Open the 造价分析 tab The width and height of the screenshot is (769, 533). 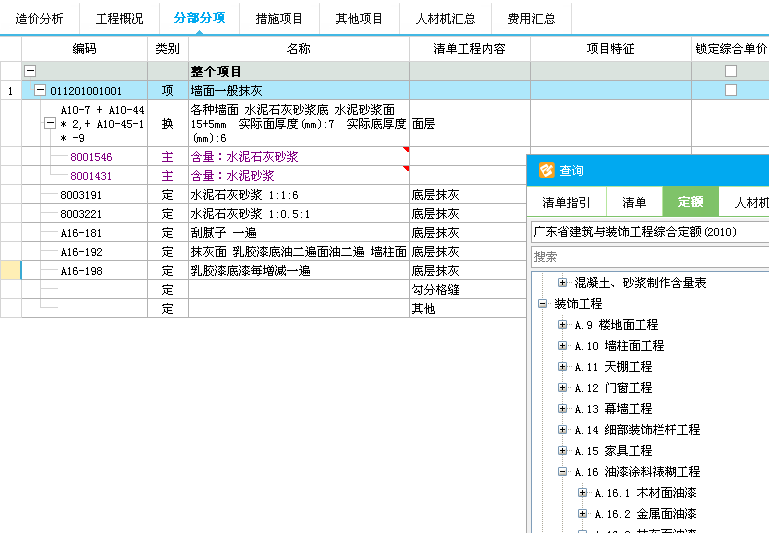(x=39, y=19)
